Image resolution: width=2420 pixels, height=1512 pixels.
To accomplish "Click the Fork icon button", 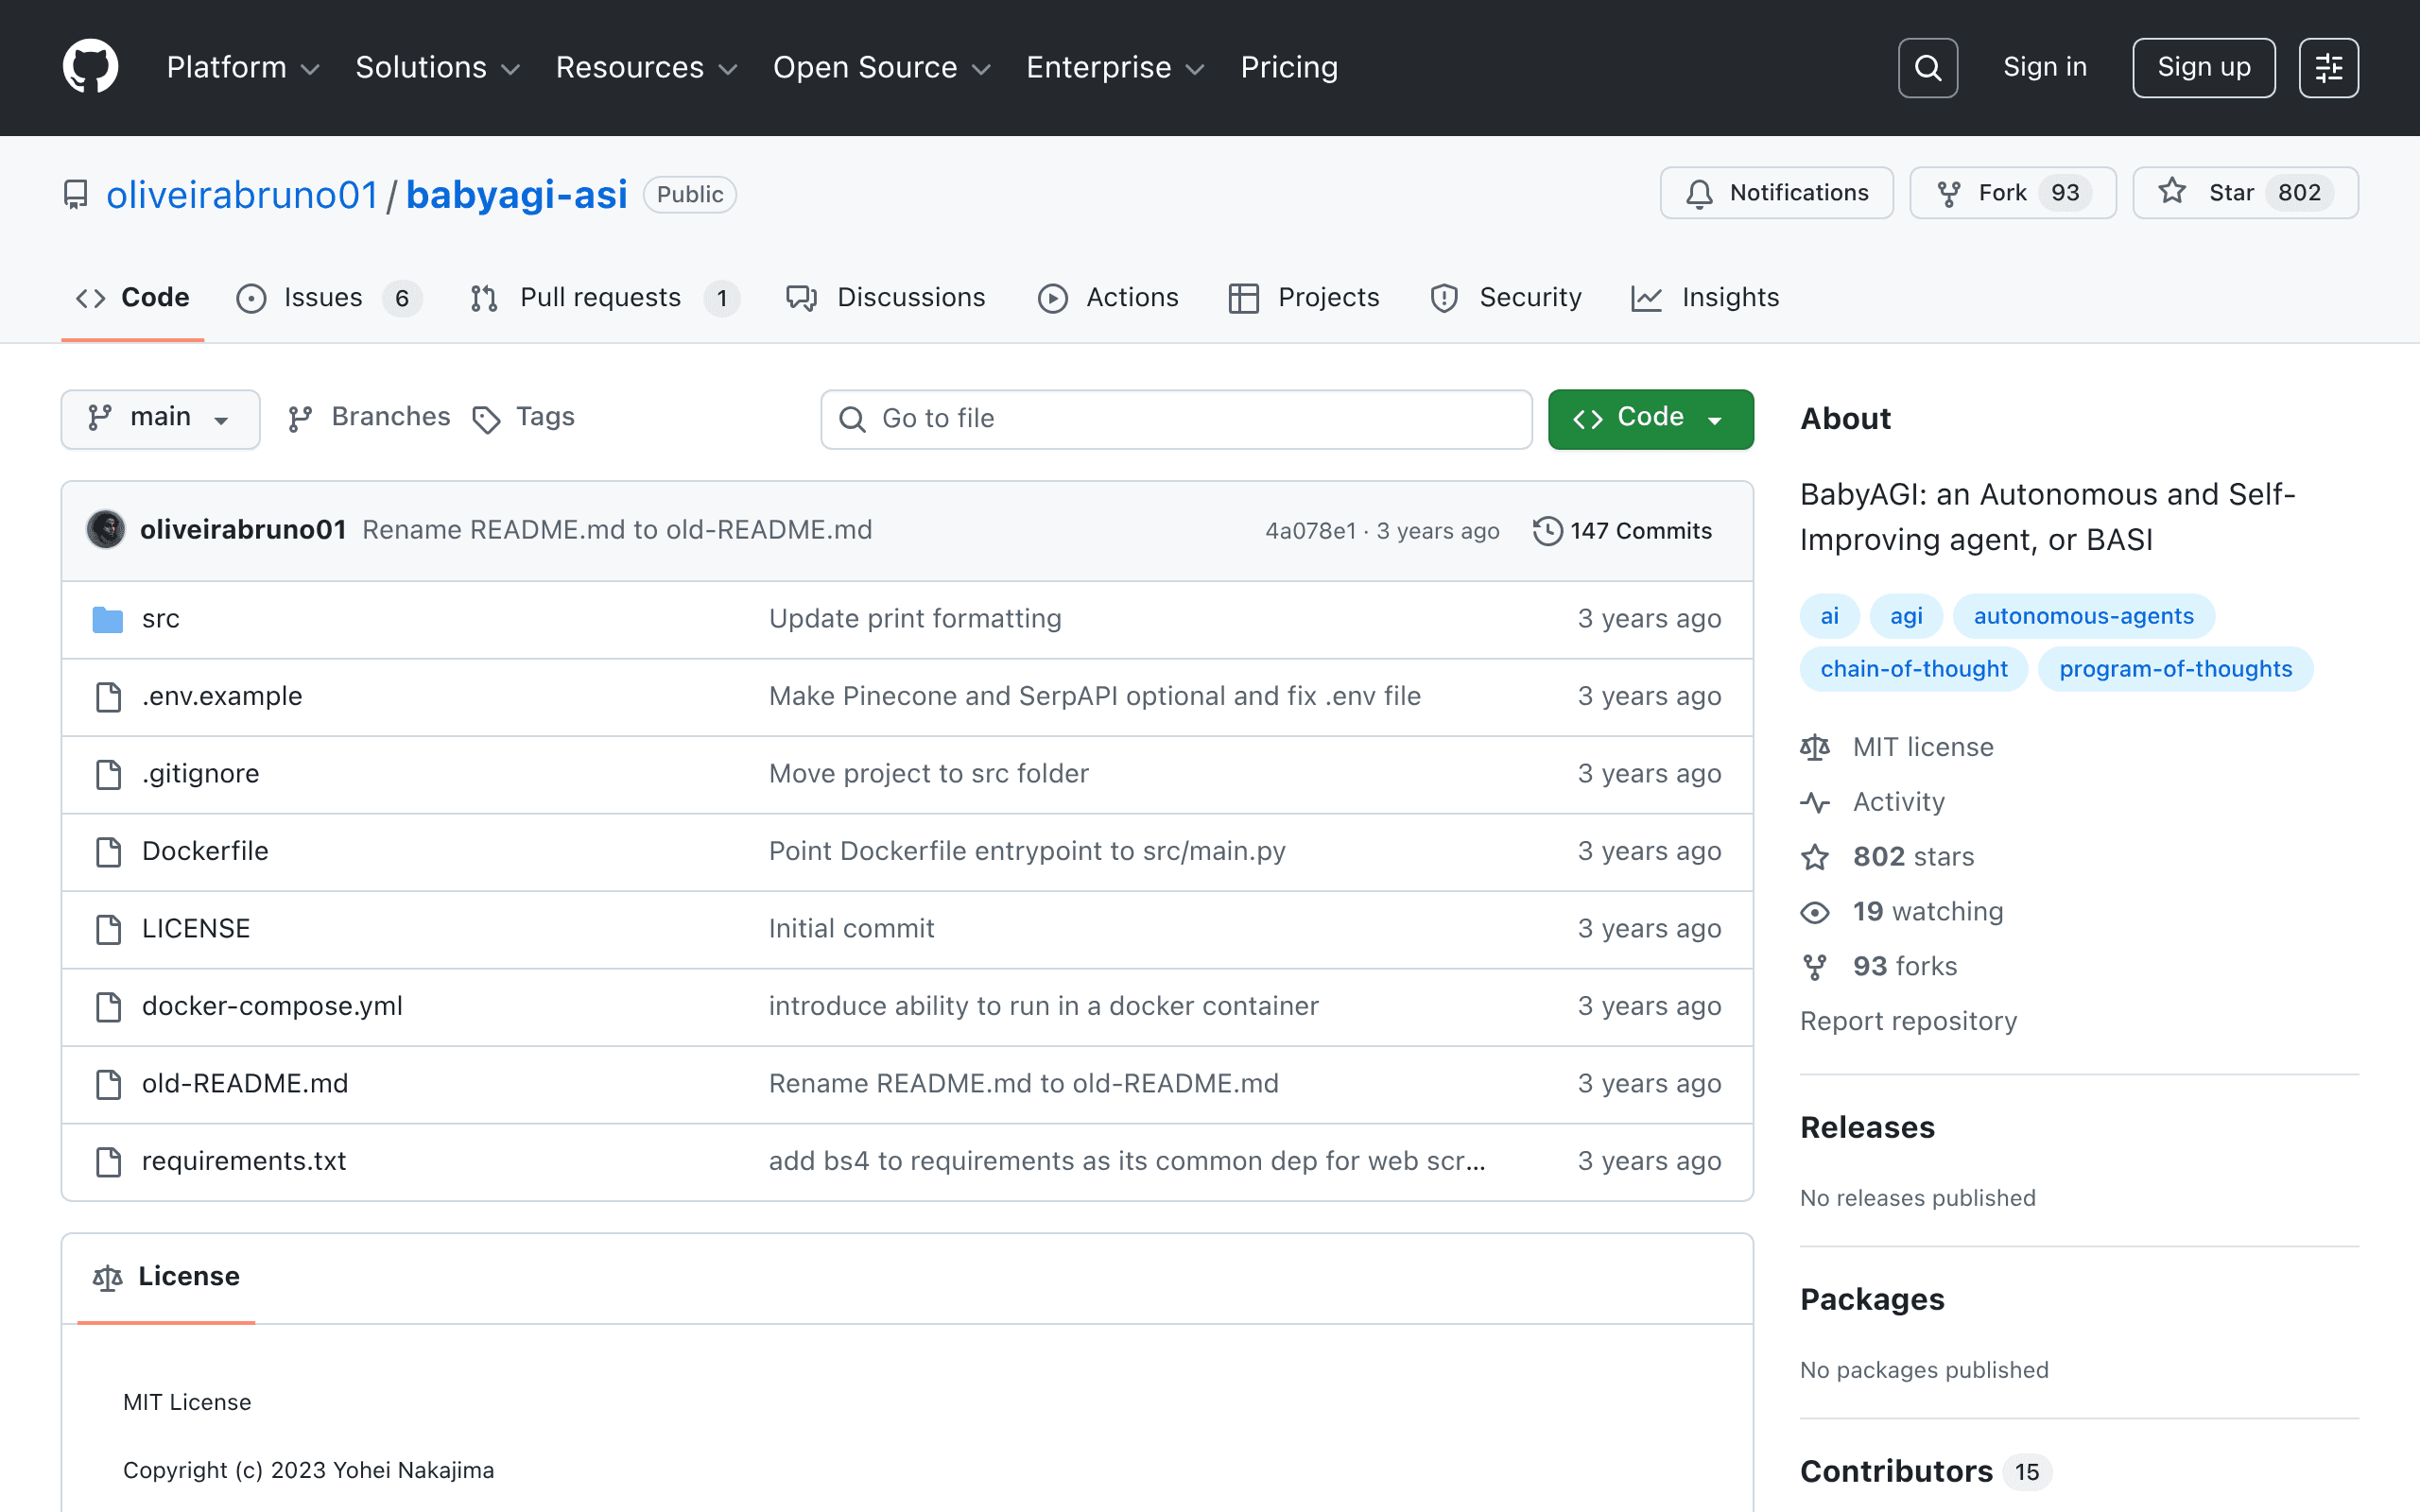I will click(x=2012, y=193).
